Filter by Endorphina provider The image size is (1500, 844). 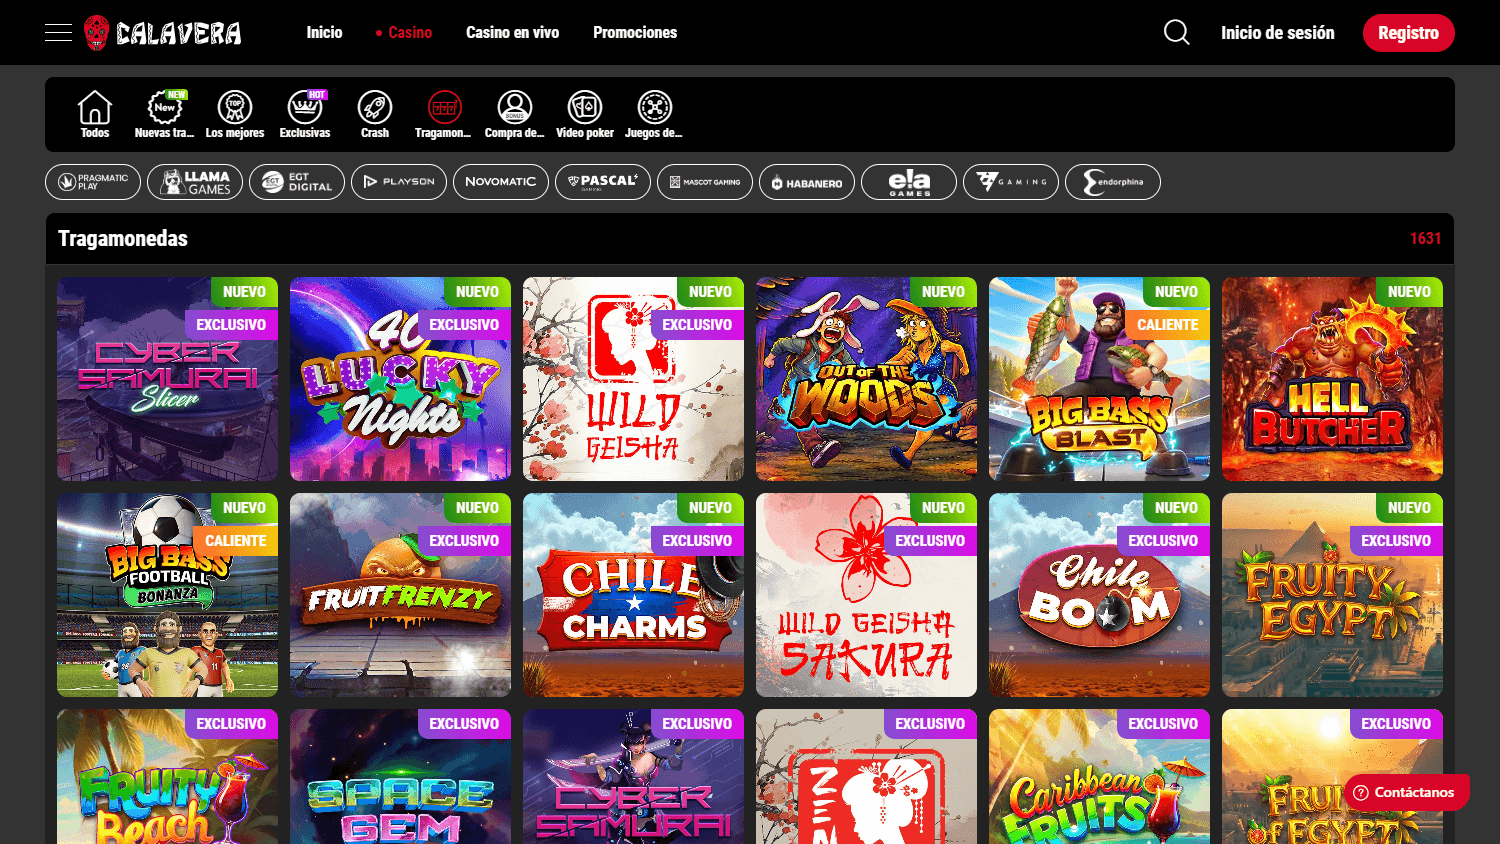[x=1113, y=182]
